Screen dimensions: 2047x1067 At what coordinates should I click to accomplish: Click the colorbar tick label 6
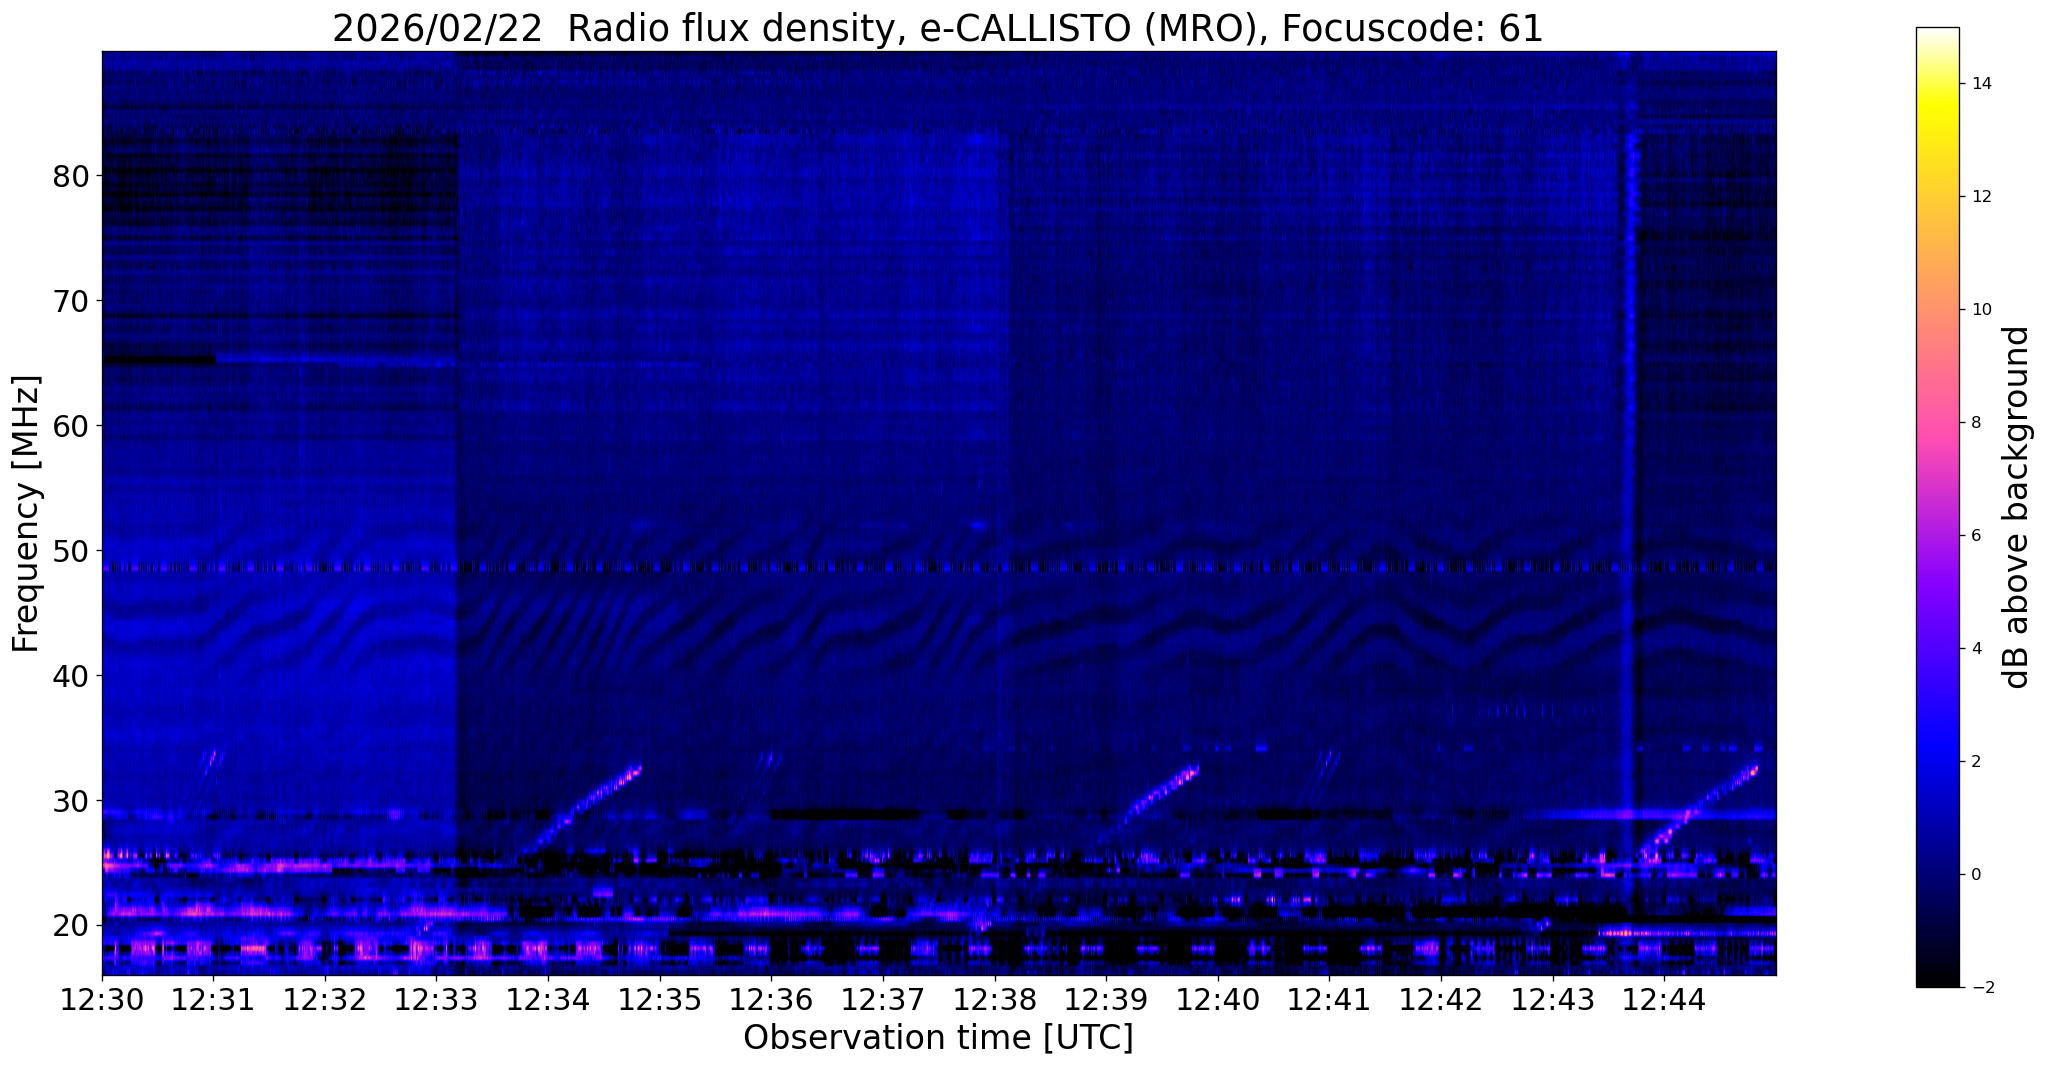tap(1976, 536)
